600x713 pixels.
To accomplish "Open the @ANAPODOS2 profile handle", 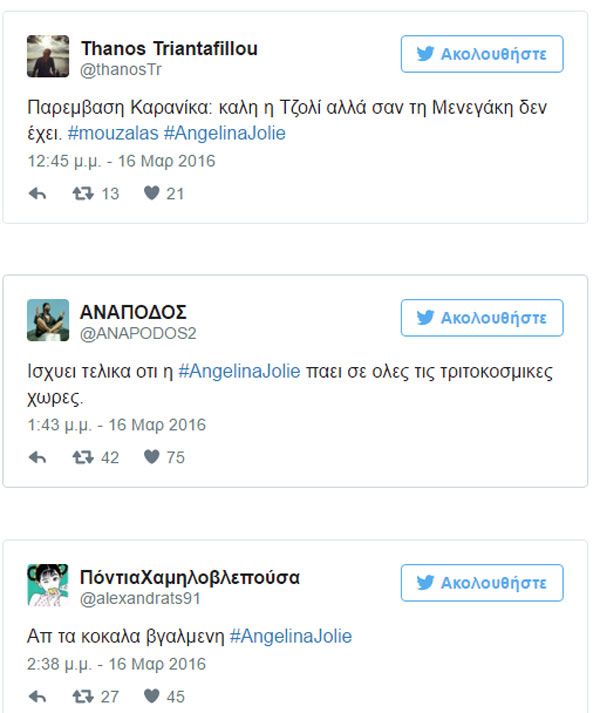I will tap(138, 333).
